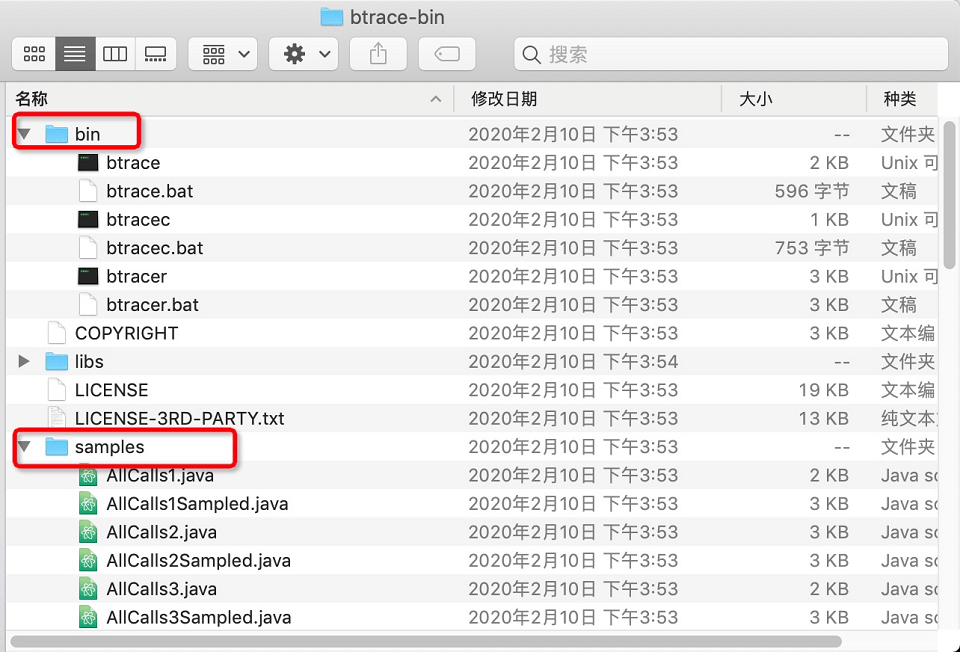Switch to icon view in toolbar
The width and height of the screenshot is (960, 652).
pyautogui.click(x=34, y=54)
